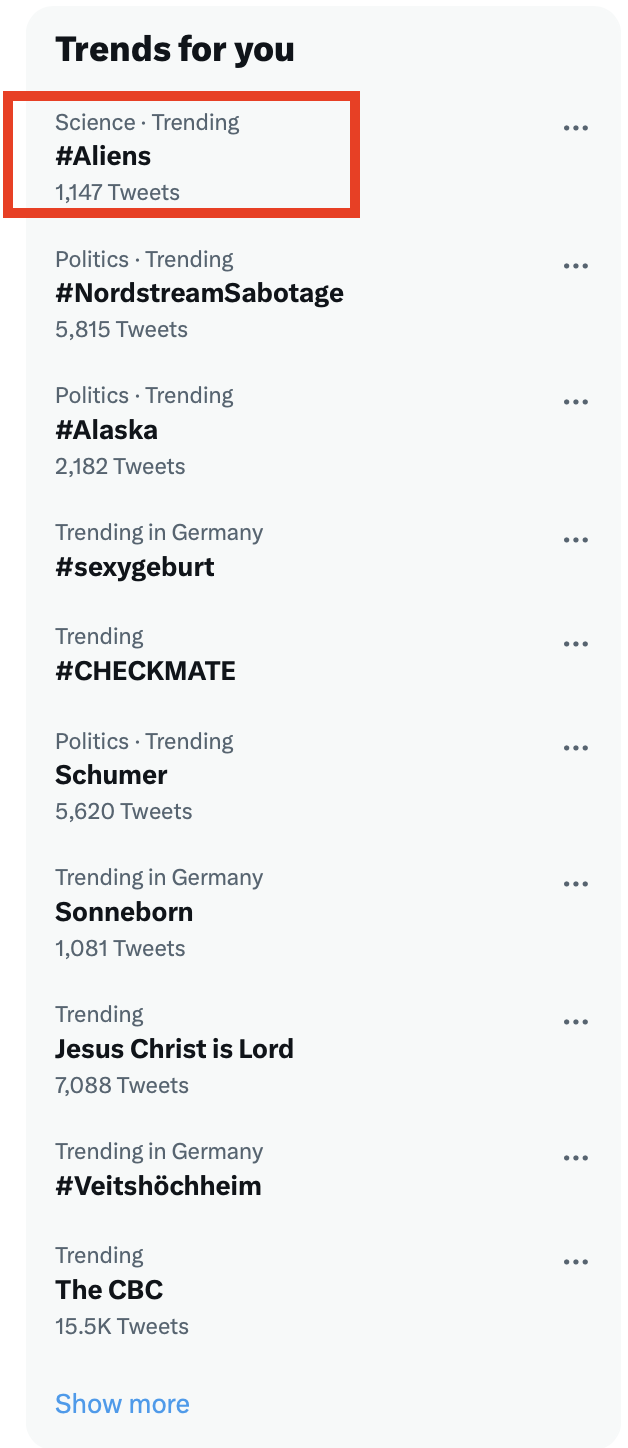
Task: Open more options for #sexygeburt trend
Action: tap(575, 540)
